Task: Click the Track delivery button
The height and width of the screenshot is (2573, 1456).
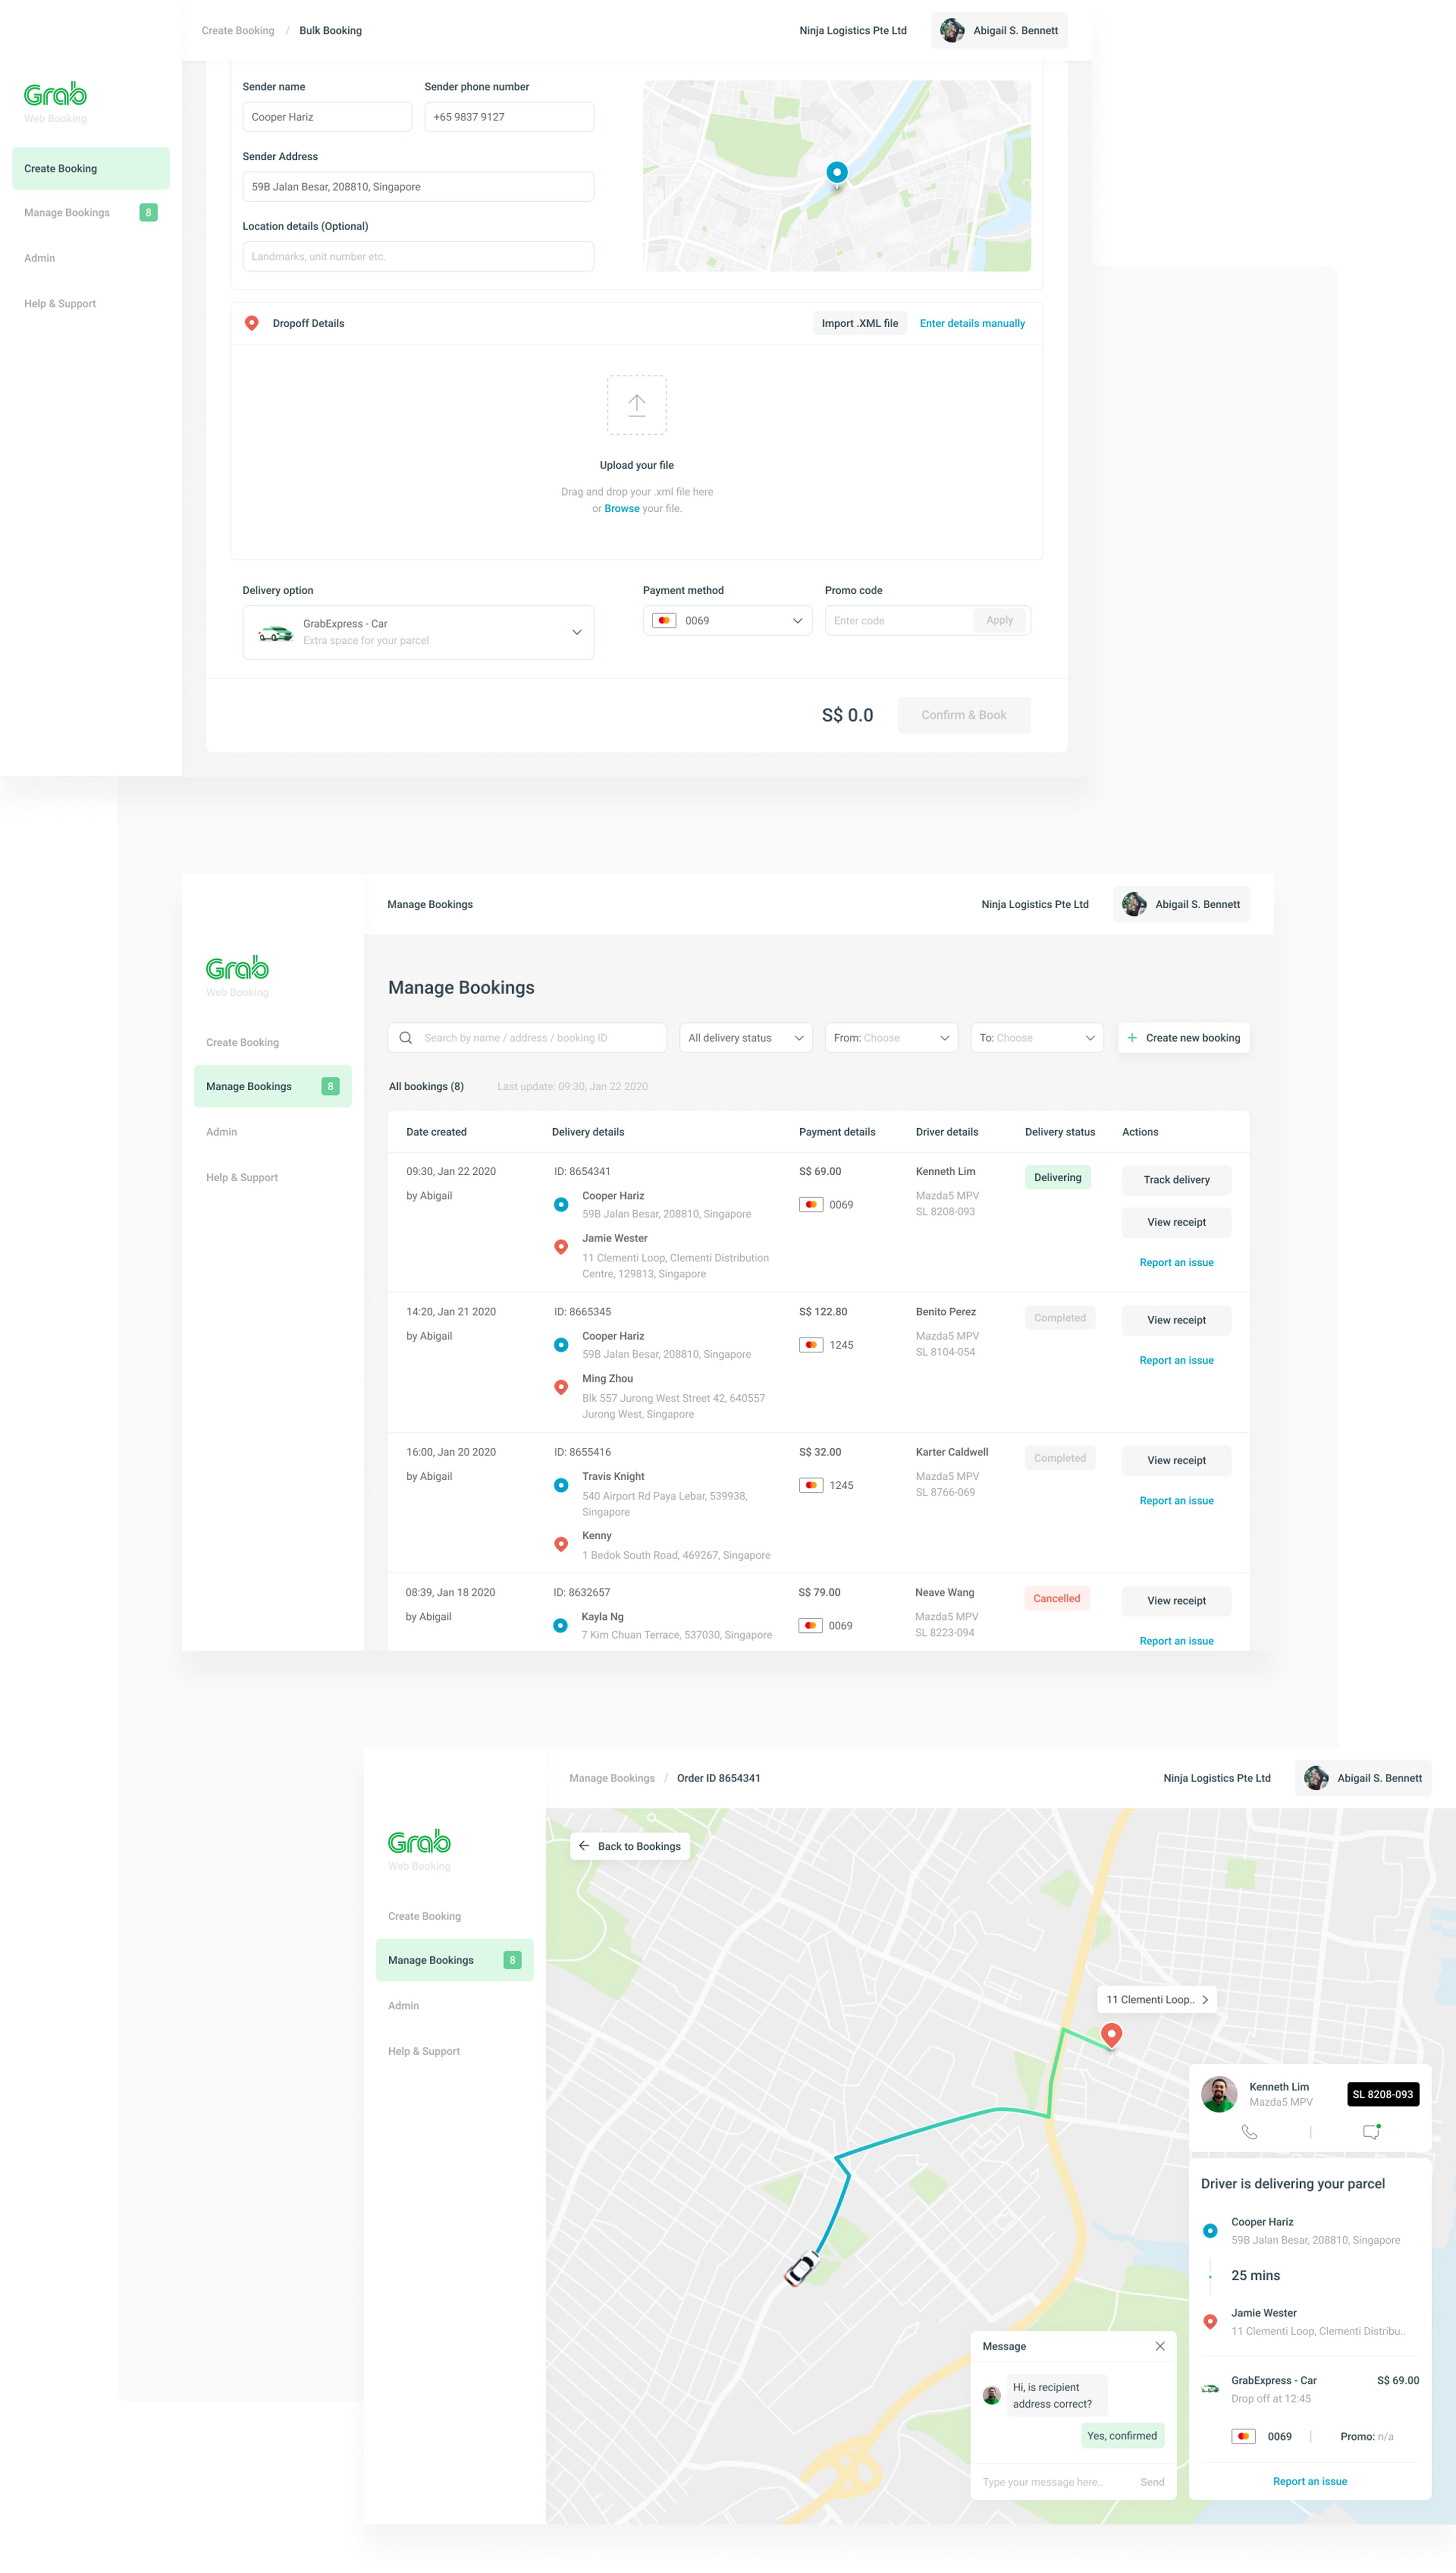Action: [x=1175, y=1179]
